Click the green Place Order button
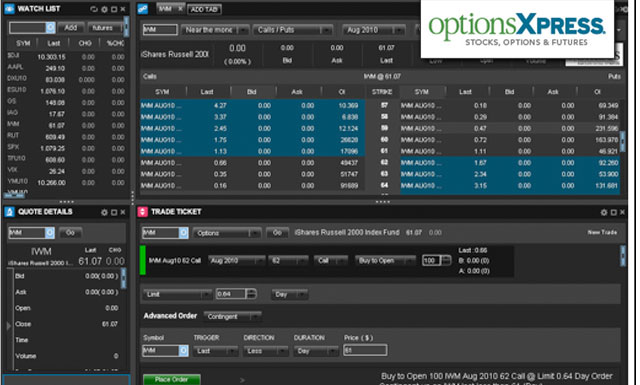The image size is (640, 385). [x=172, y=379]
